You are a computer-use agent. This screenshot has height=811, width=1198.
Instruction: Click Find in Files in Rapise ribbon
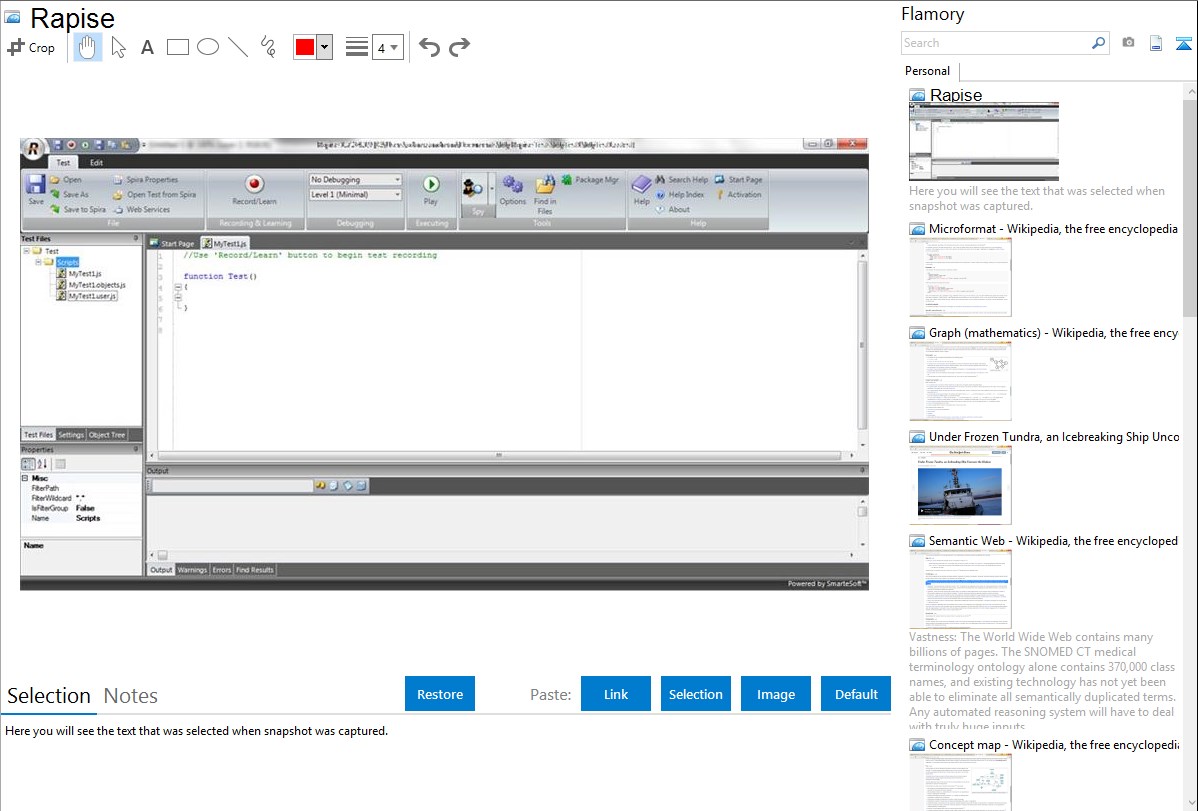[x=545, y=195]
